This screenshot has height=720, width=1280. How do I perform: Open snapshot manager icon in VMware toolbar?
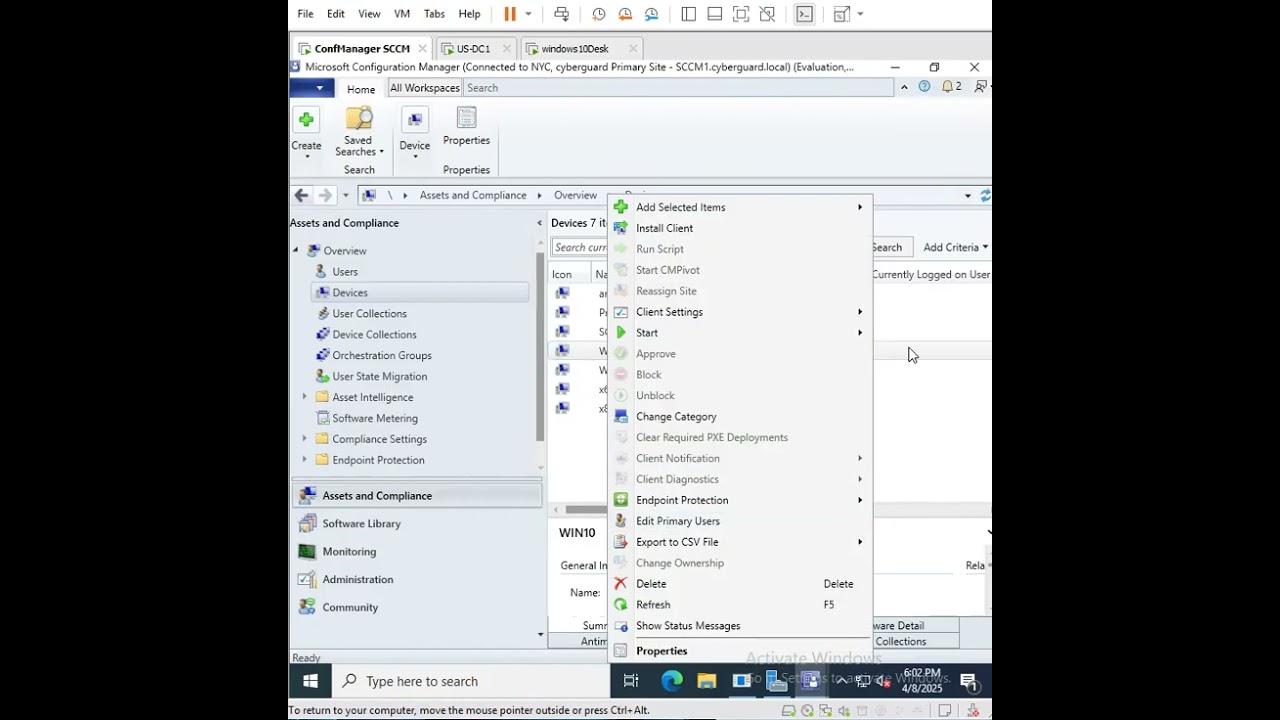[652, 14]
